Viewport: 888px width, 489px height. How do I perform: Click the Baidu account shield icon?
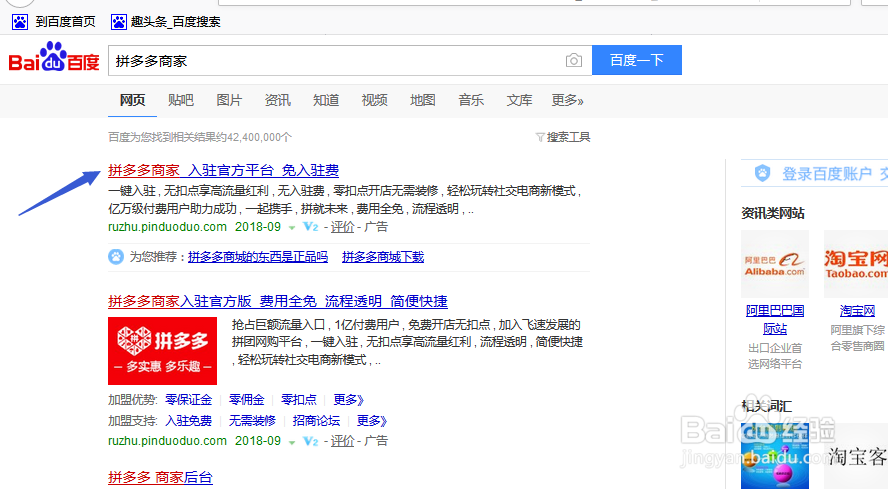[762, 173]
